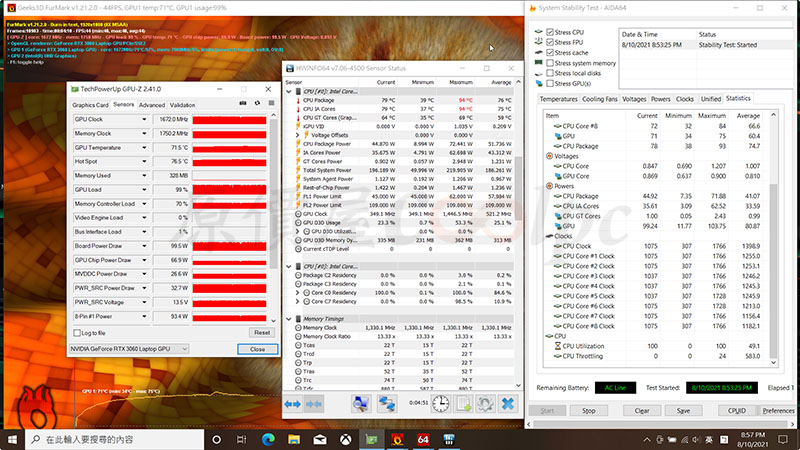The height and width of the screenshot is (450, 800).
Task: Open GPU-Z hamburger menu icon
Action: click(271, 103)
